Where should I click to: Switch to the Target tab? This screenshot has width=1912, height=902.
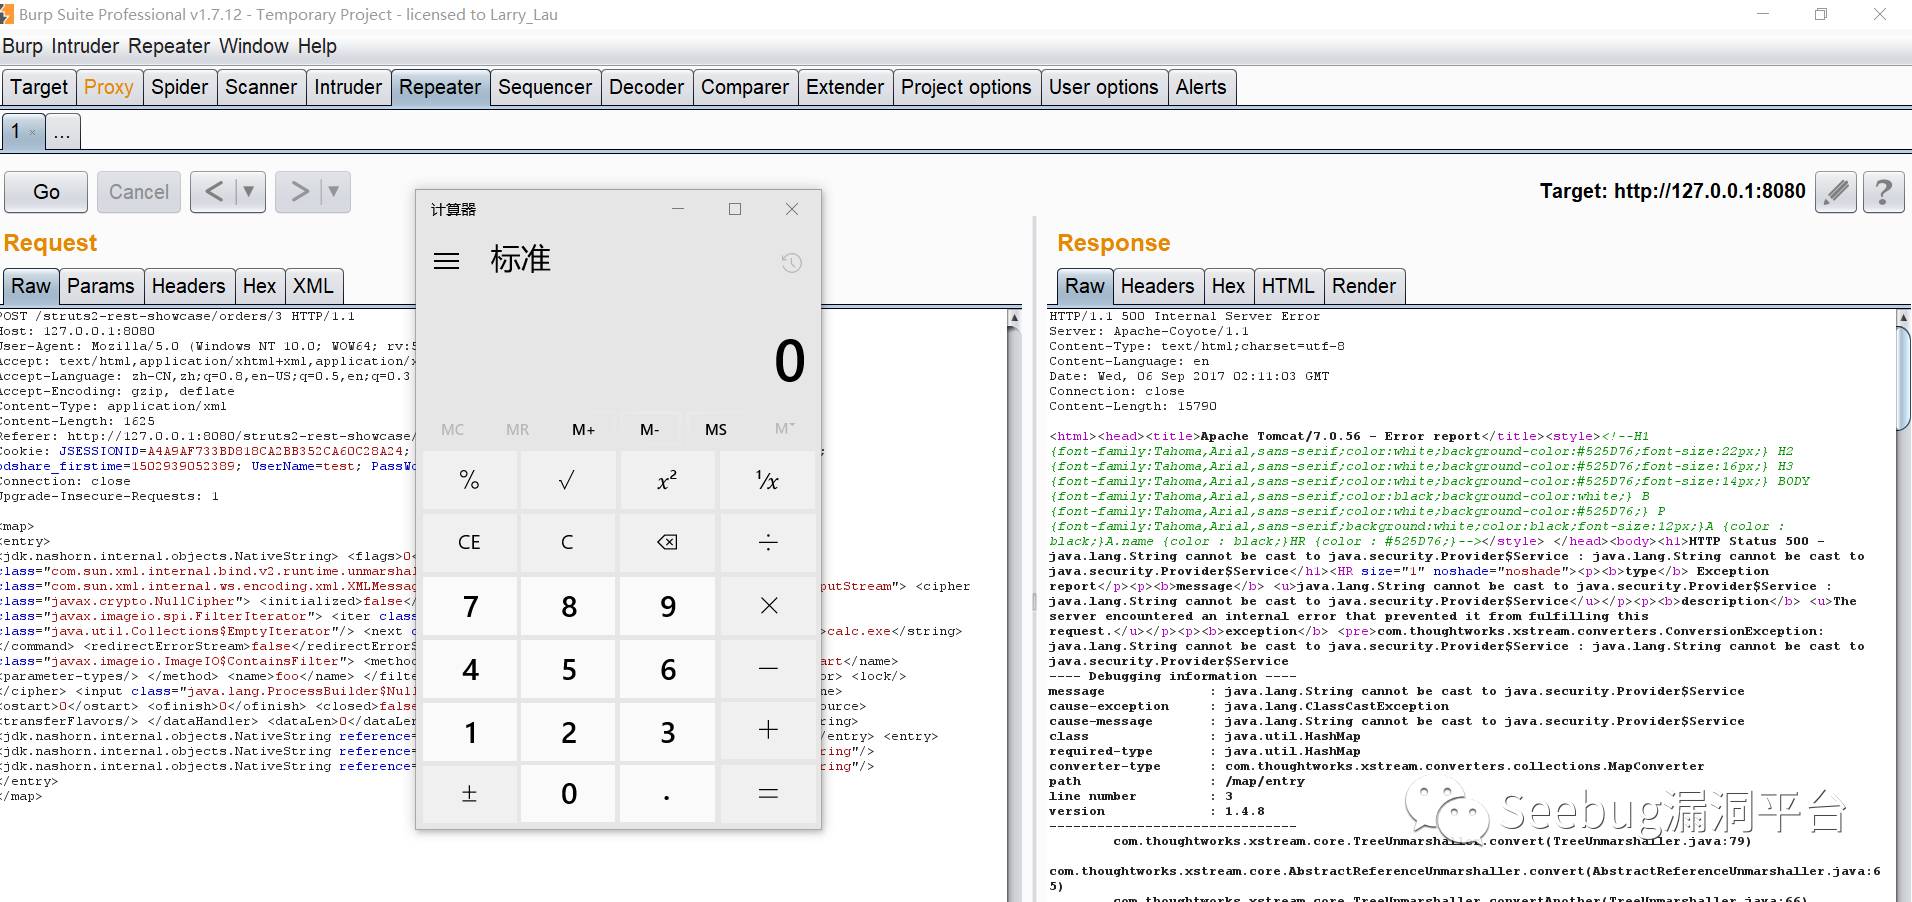(x=39, y=87)
